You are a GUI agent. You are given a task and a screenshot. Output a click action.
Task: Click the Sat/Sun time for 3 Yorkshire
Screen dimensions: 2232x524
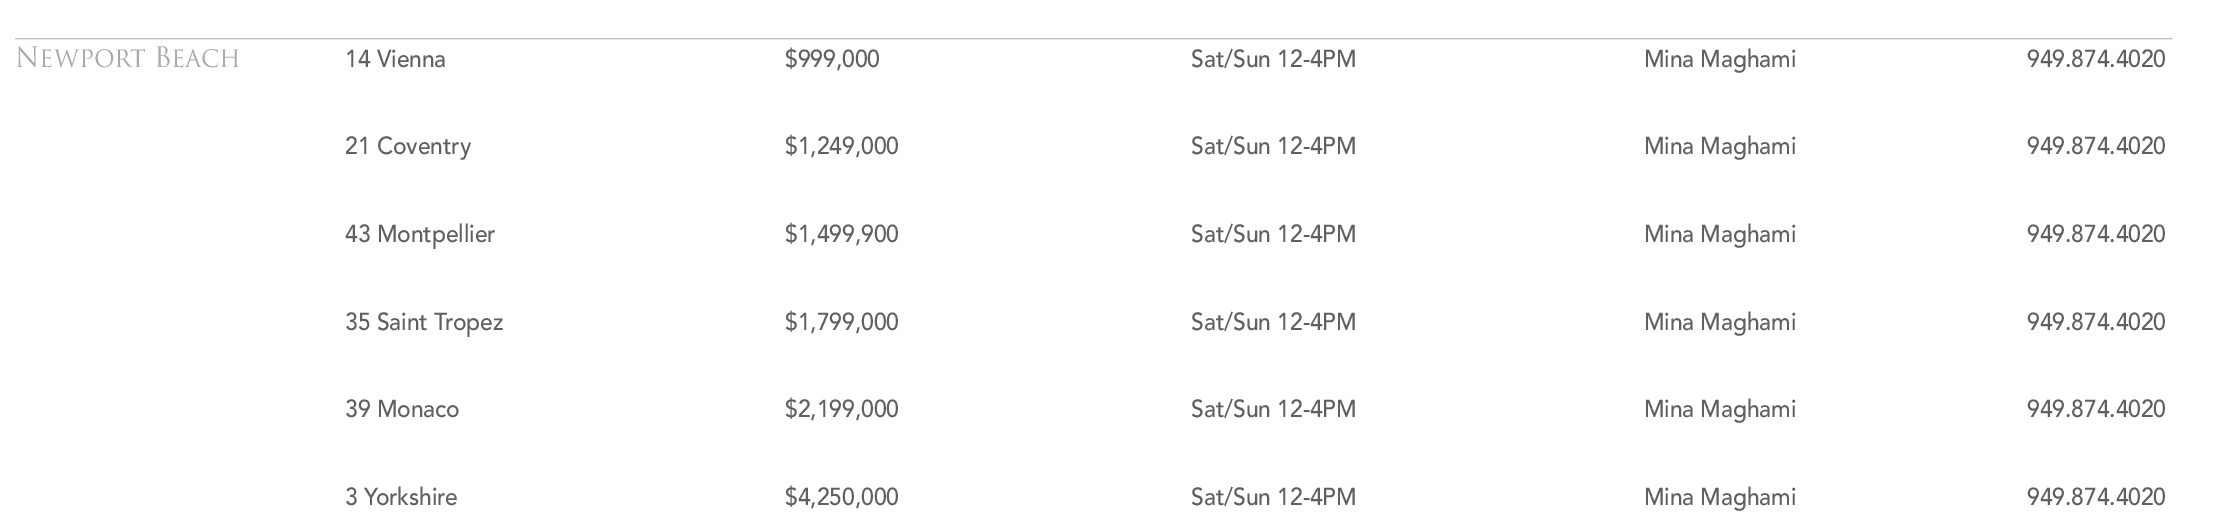point(1273,497)
